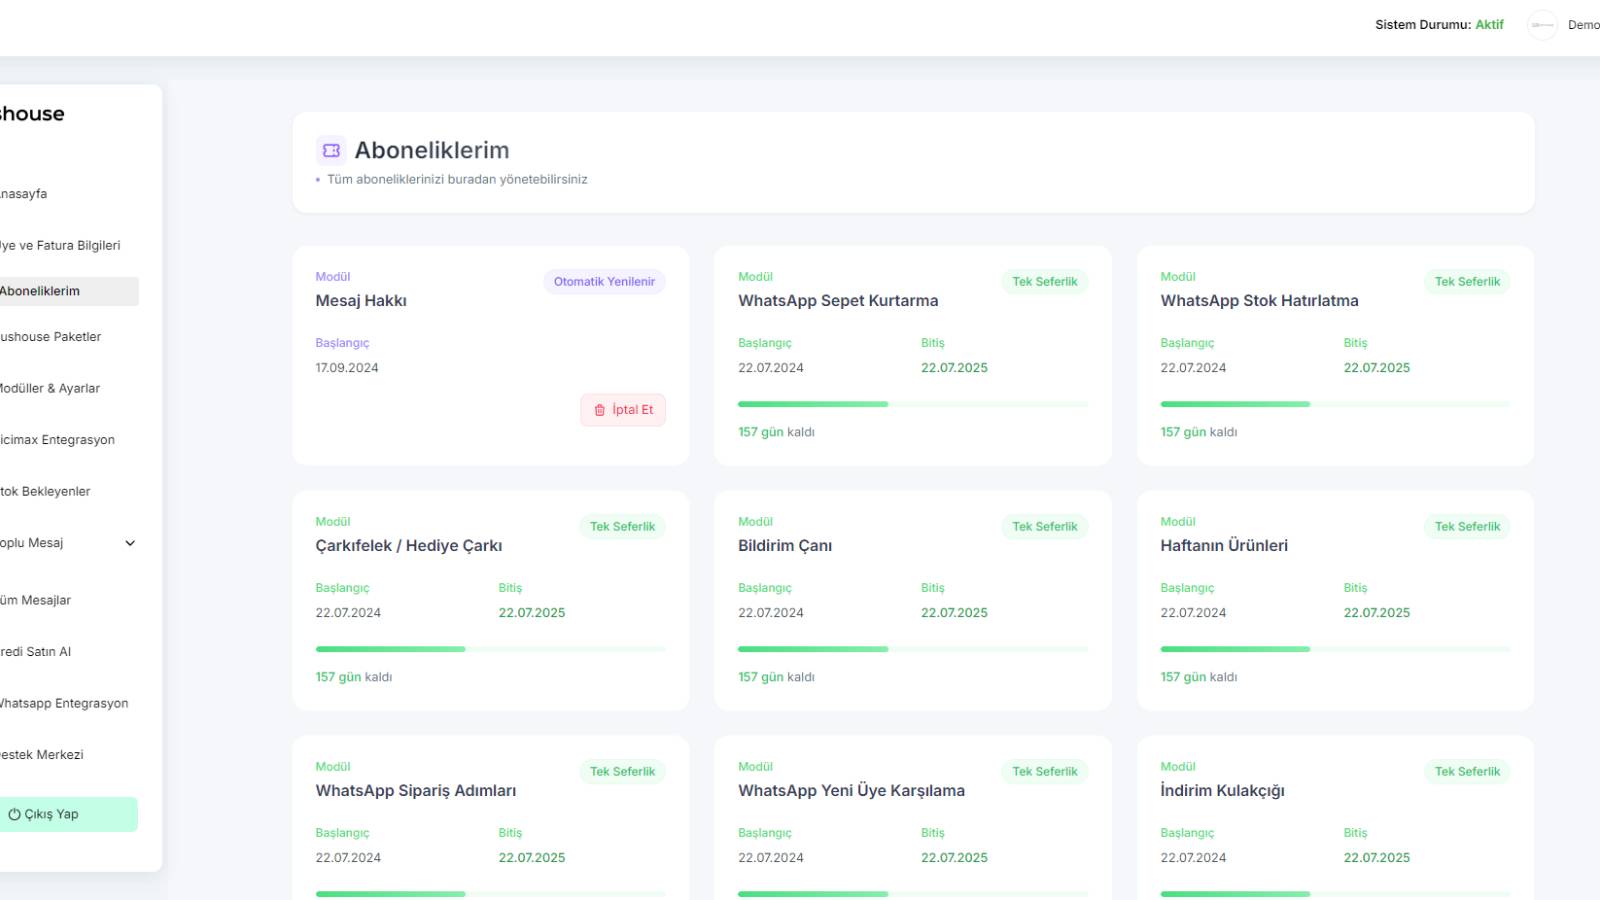This screenshot has width=1600, height=900.
Task: Click the WhatsApp Stok Hatırlatma title
Action: tap(1259, 301)
